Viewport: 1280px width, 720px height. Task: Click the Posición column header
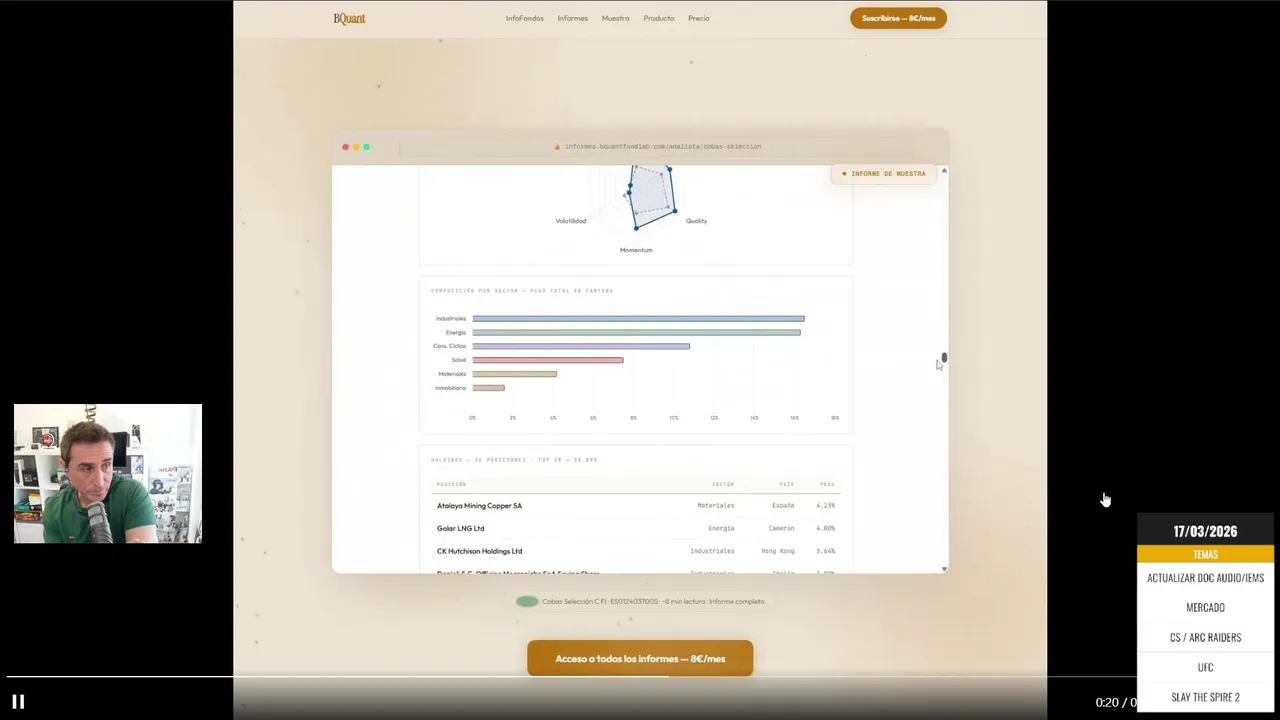(451, 484)
